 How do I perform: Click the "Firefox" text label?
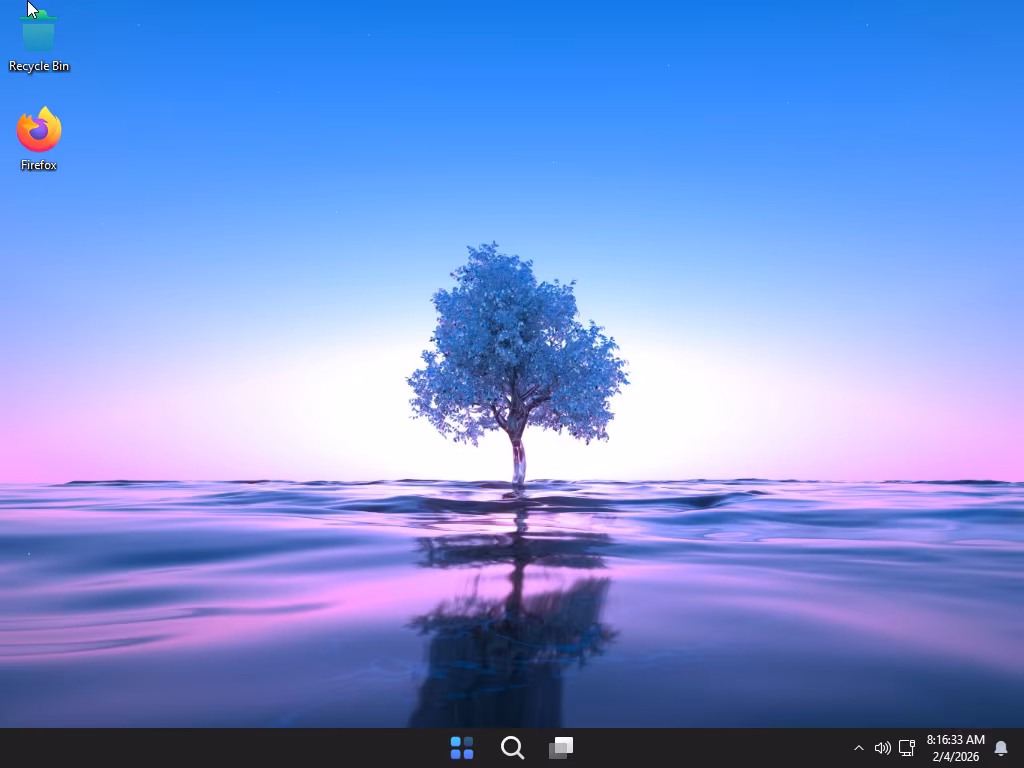[x=39, y=165]
